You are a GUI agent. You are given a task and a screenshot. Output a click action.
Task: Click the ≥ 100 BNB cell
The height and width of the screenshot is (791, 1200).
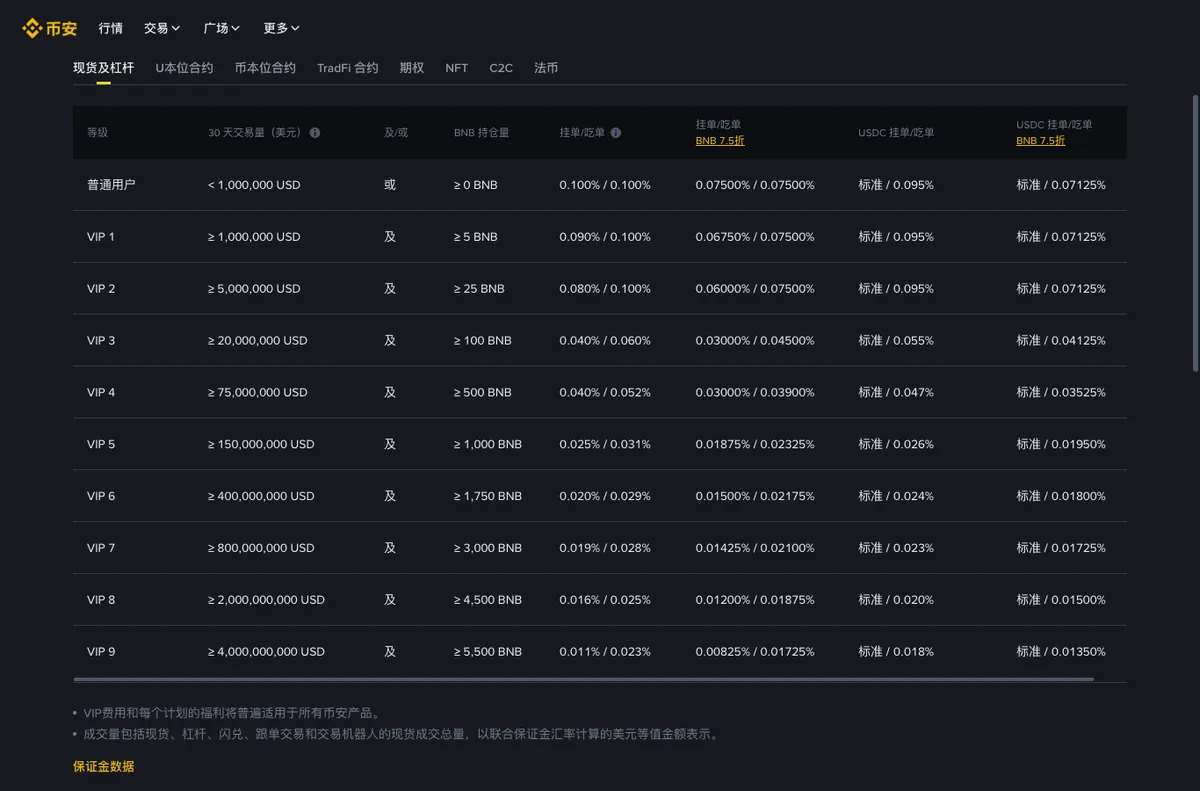tap(483, 341)
